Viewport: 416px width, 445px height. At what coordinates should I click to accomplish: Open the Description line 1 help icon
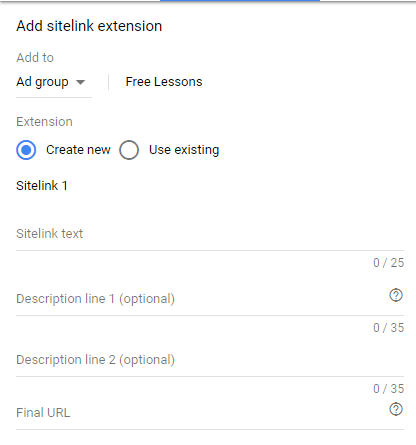point(396,295)
